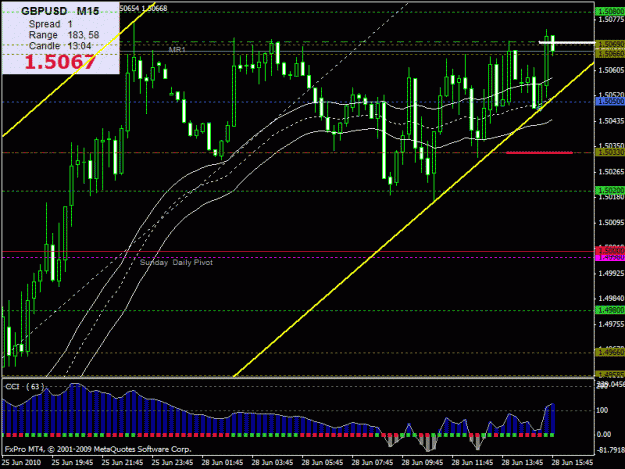625x469 pixels.
Task: Click the 1.50265 price axis label
Action: [x=611, y=172]
